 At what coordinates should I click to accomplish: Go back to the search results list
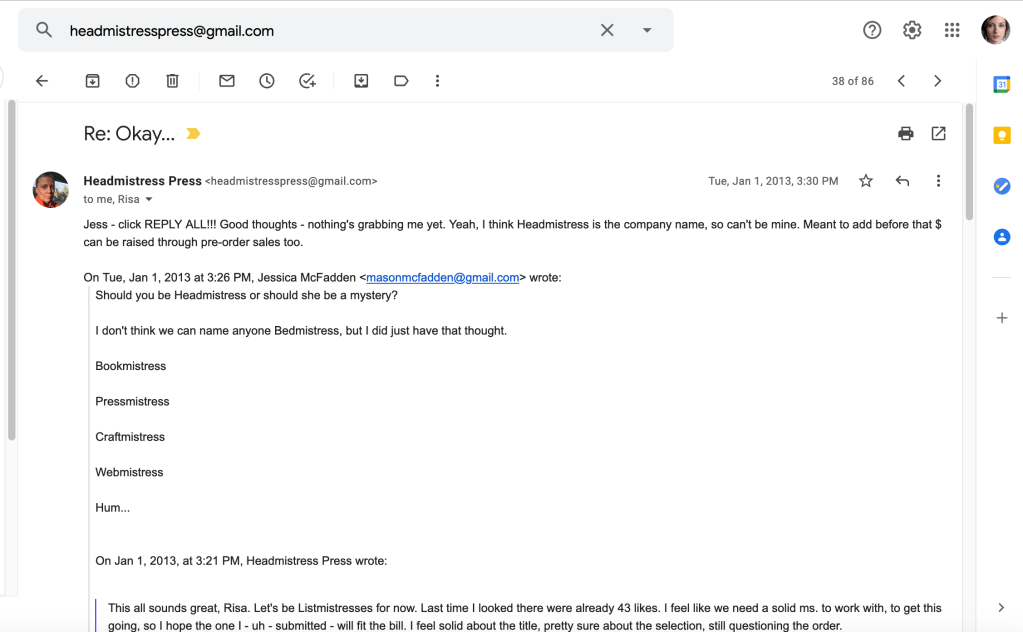coord(42,81)
